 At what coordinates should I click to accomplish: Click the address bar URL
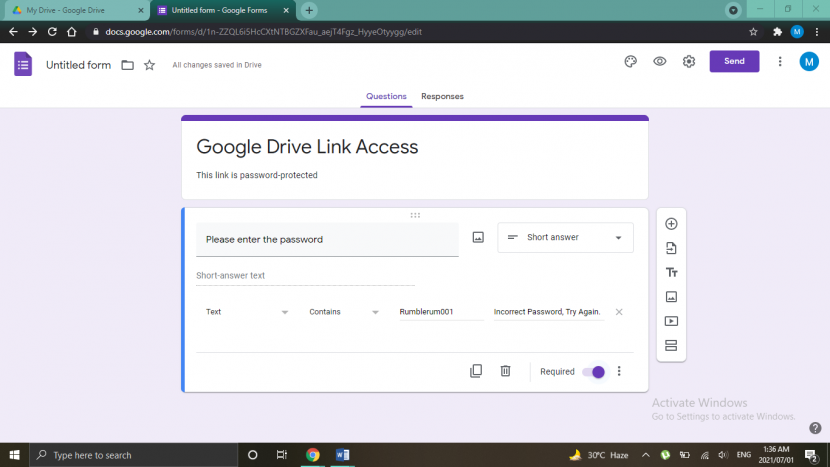click(264, 32)
